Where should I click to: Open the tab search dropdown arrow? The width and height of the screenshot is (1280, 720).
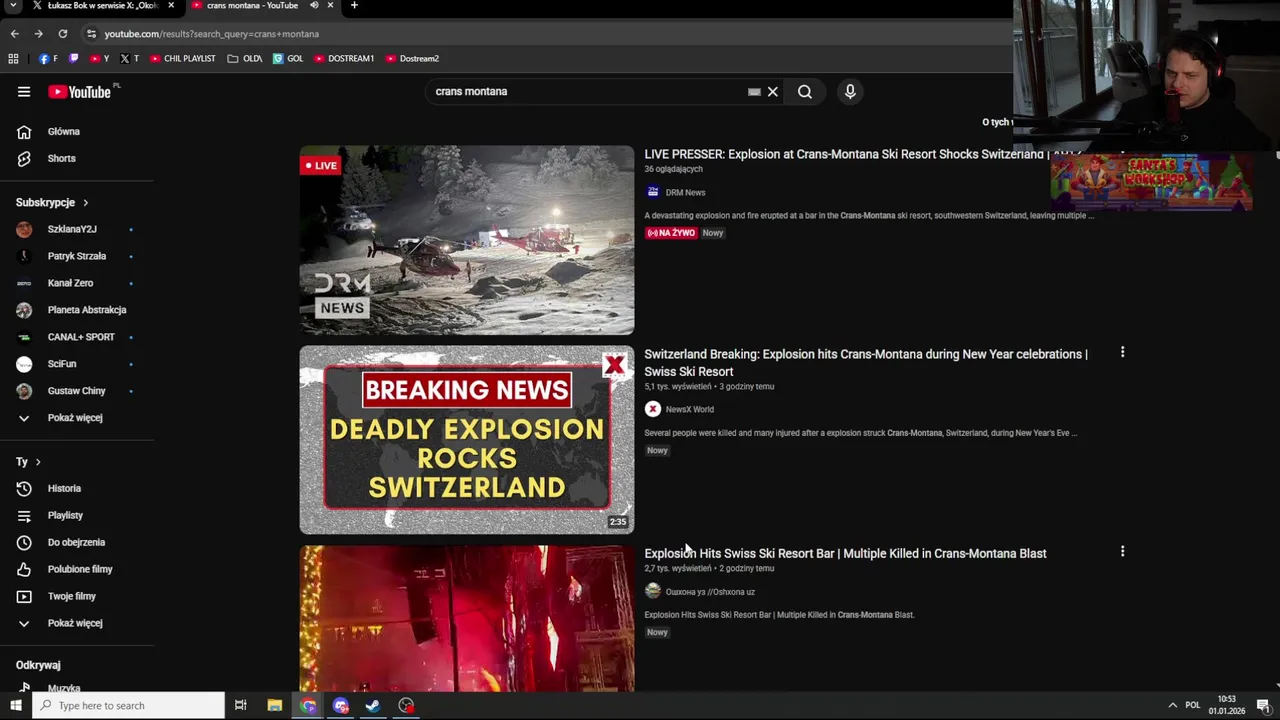[14, 6]
